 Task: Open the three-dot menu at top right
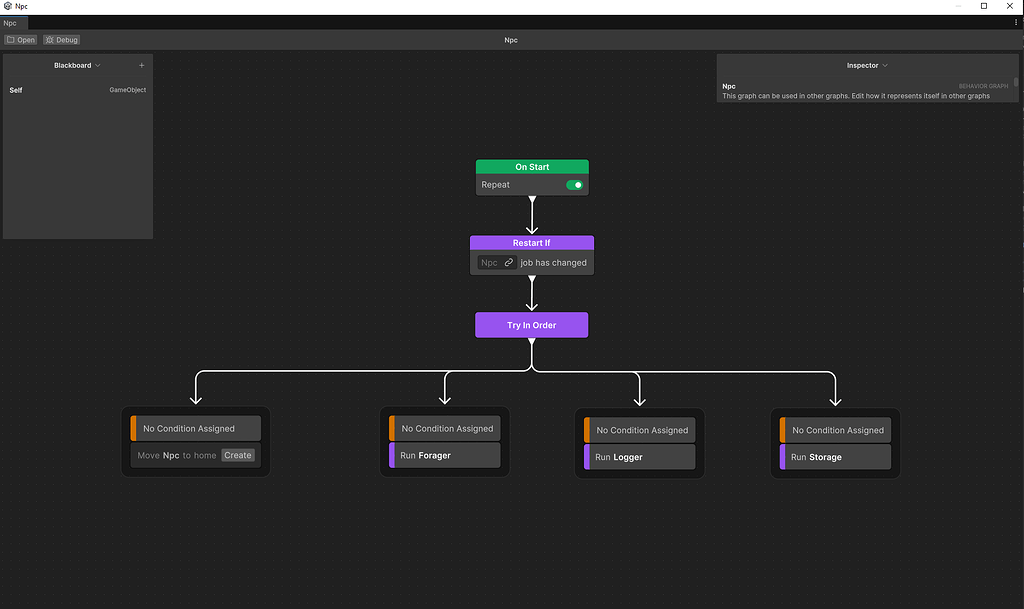point(1016,22)
